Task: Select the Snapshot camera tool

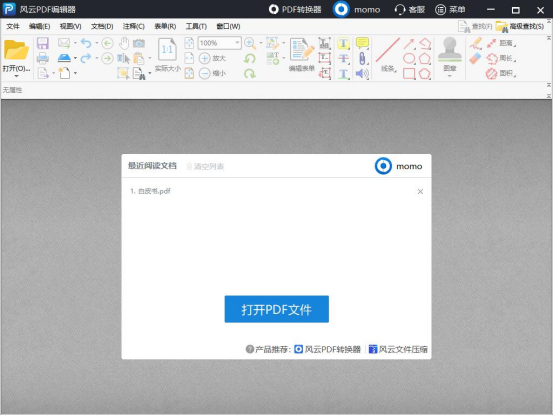Action: pos(139,43)
